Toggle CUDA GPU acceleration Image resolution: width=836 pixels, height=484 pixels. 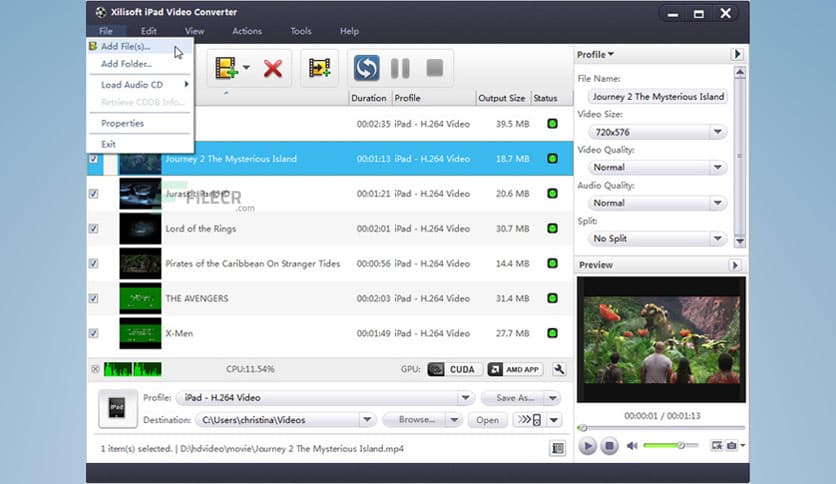coord(455,369)
